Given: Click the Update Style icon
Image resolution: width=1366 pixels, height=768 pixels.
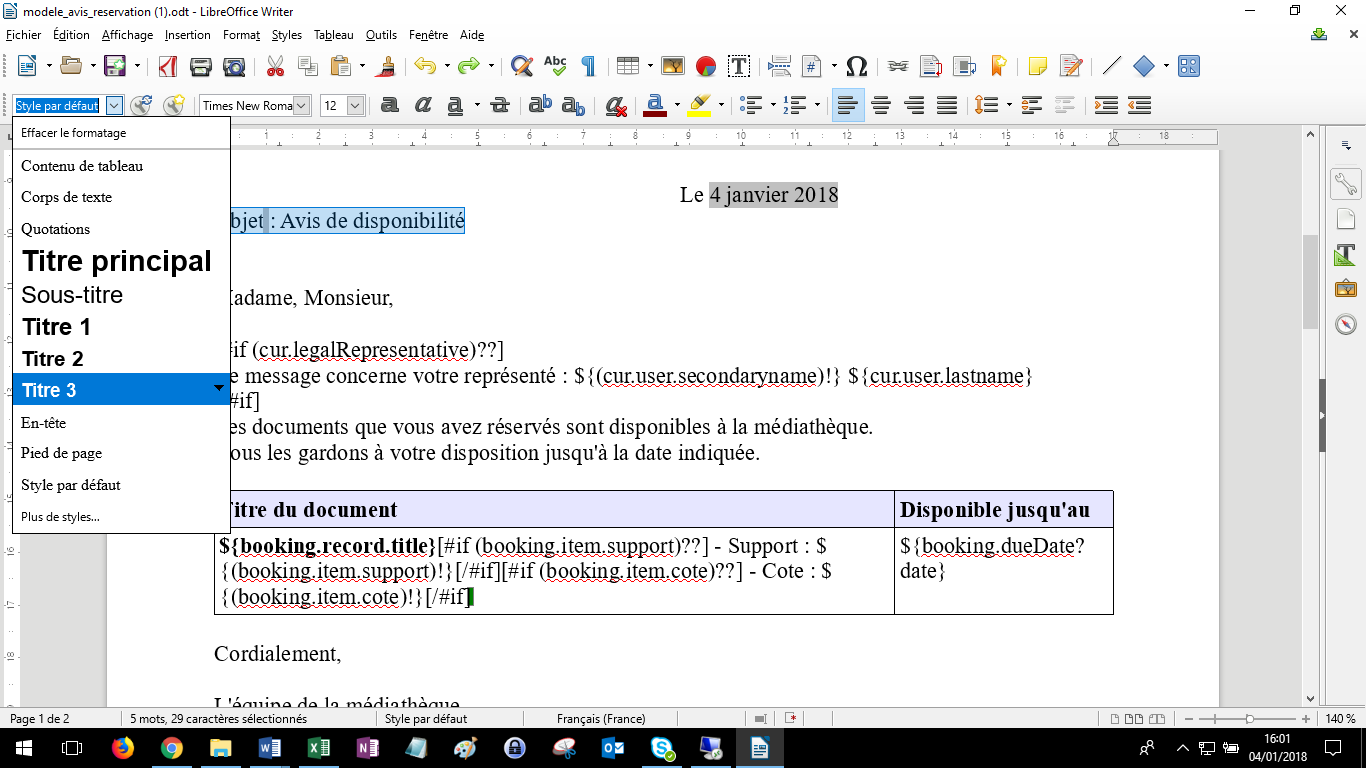Looking at the screenshot, I should click(x=141, y=105).
